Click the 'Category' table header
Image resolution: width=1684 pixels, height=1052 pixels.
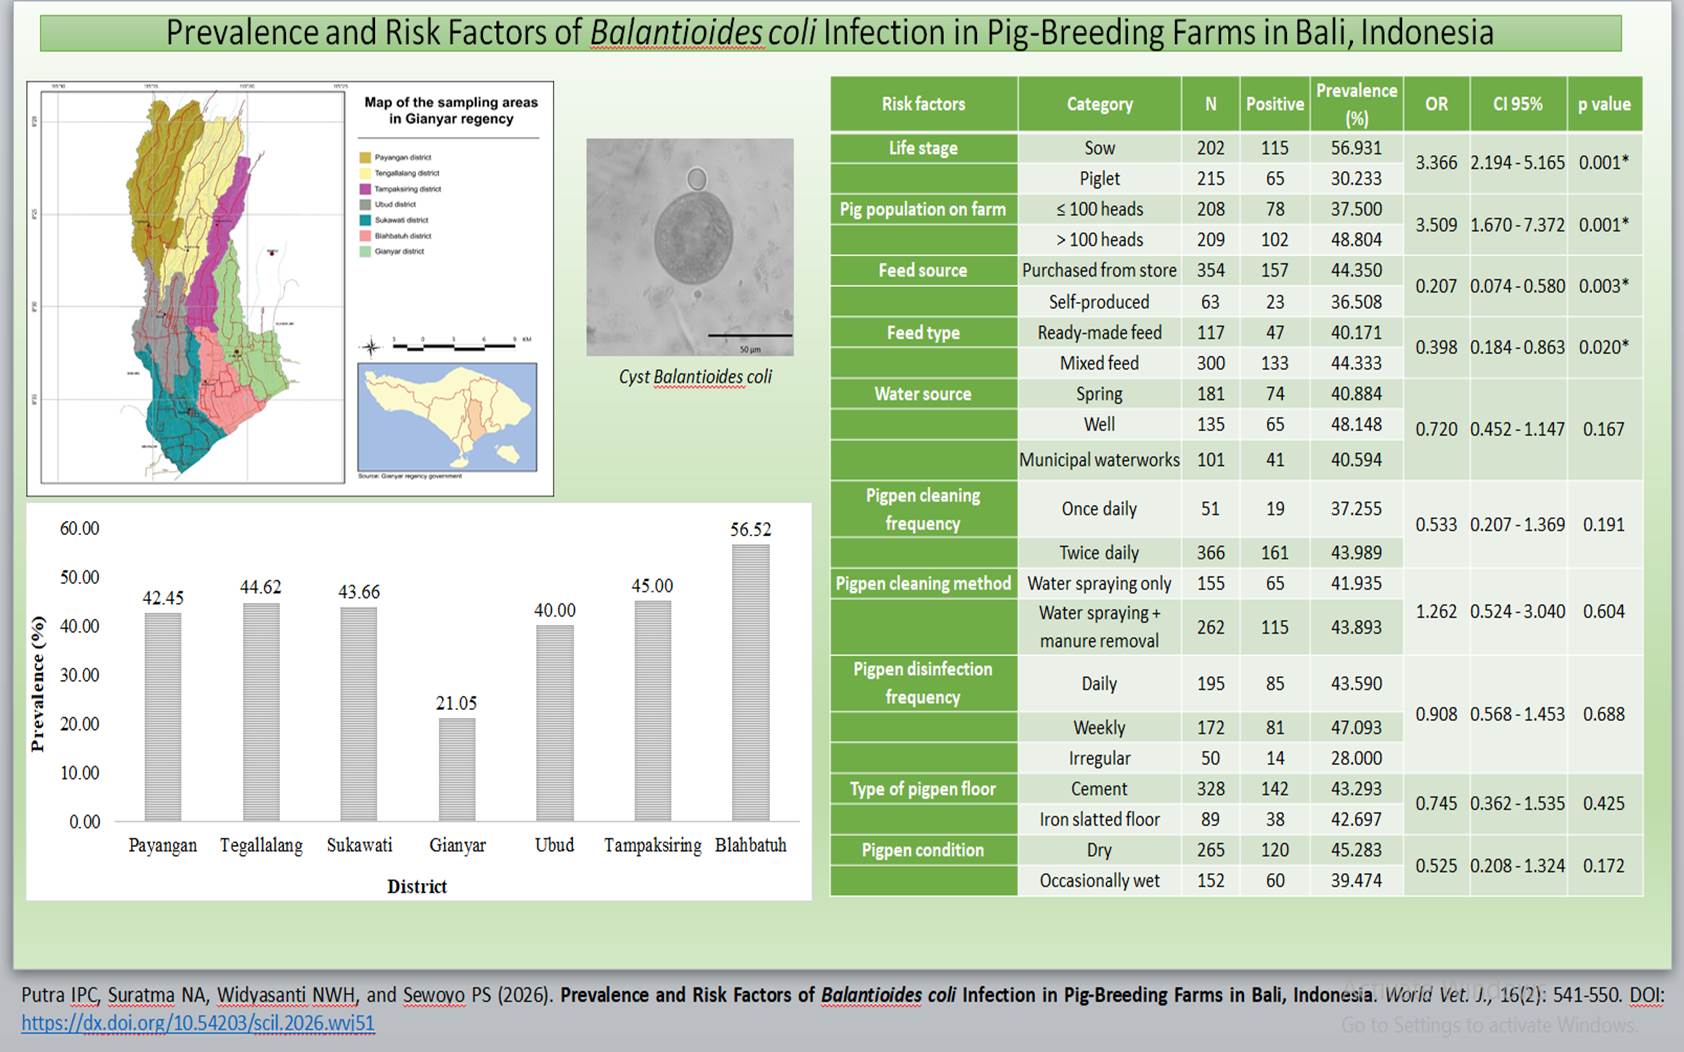[x=1099, y=104]
